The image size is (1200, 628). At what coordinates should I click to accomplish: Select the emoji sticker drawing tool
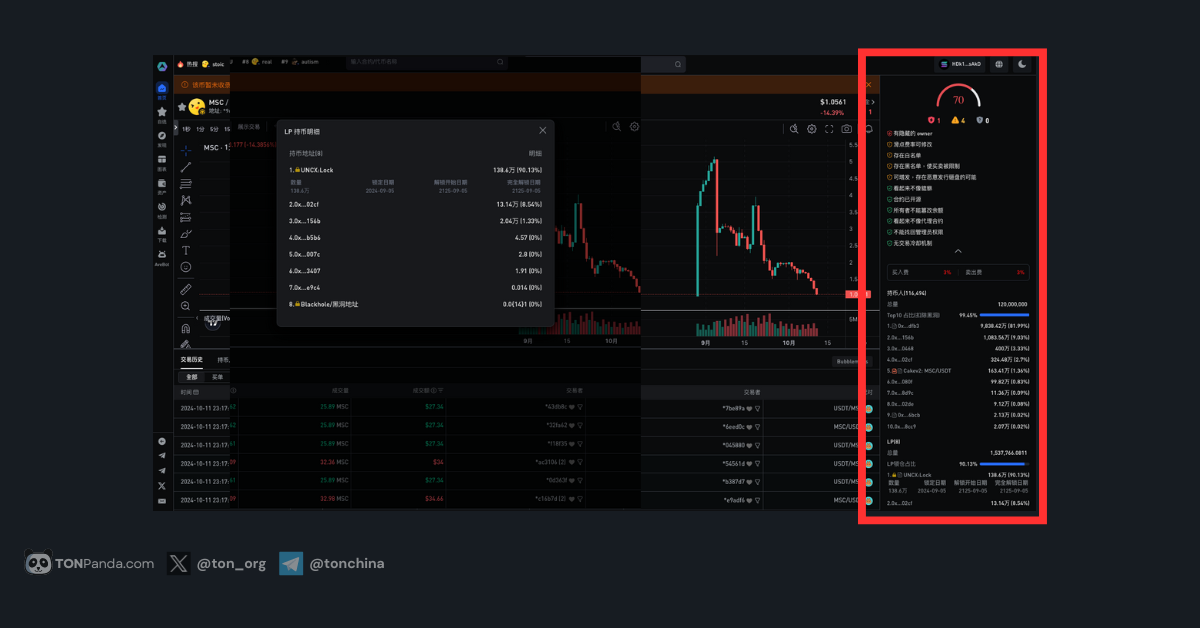(x=186, y=267)
